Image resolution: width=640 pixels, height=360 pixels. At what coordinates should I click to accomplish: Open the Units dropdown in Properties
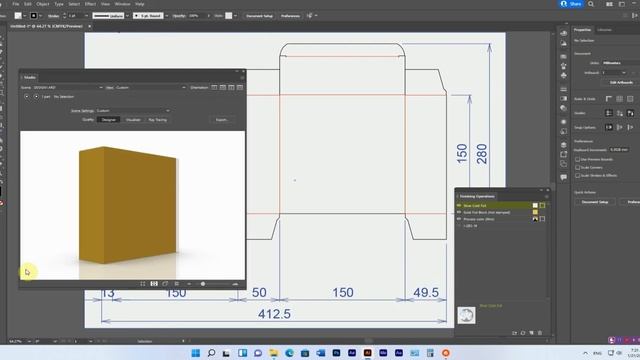pos(621,63)
